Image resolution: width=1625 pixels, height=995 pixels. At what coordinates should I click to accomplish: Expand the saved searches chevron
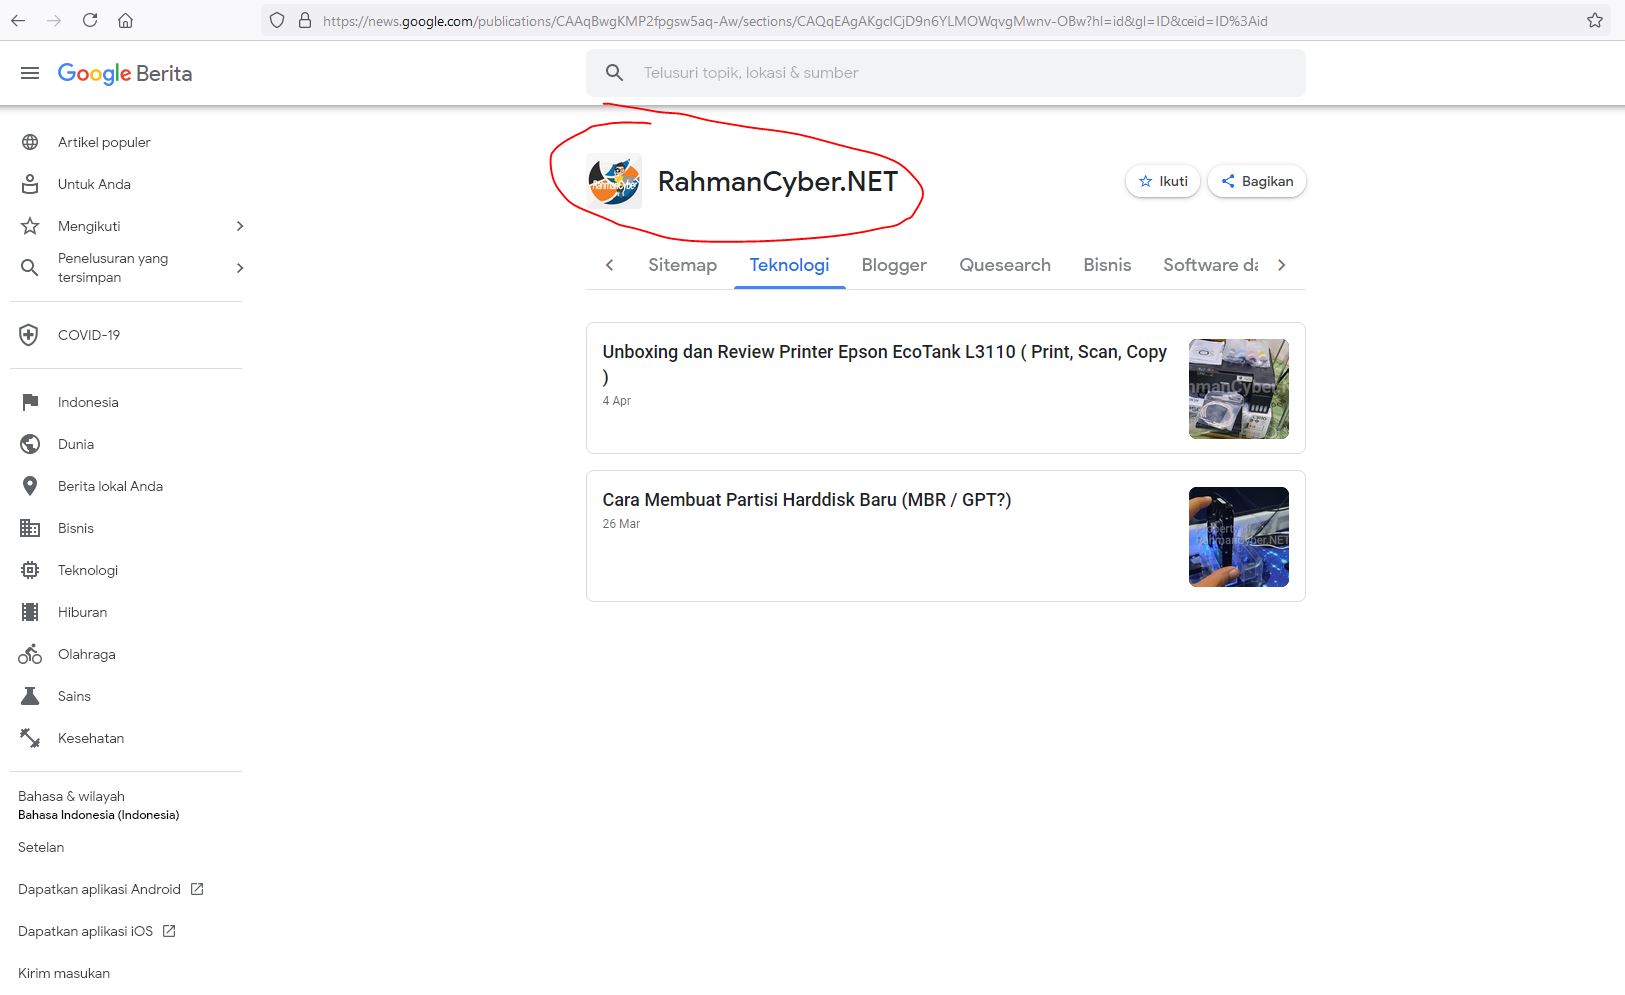pyautogui.click(x=240, y=268)
